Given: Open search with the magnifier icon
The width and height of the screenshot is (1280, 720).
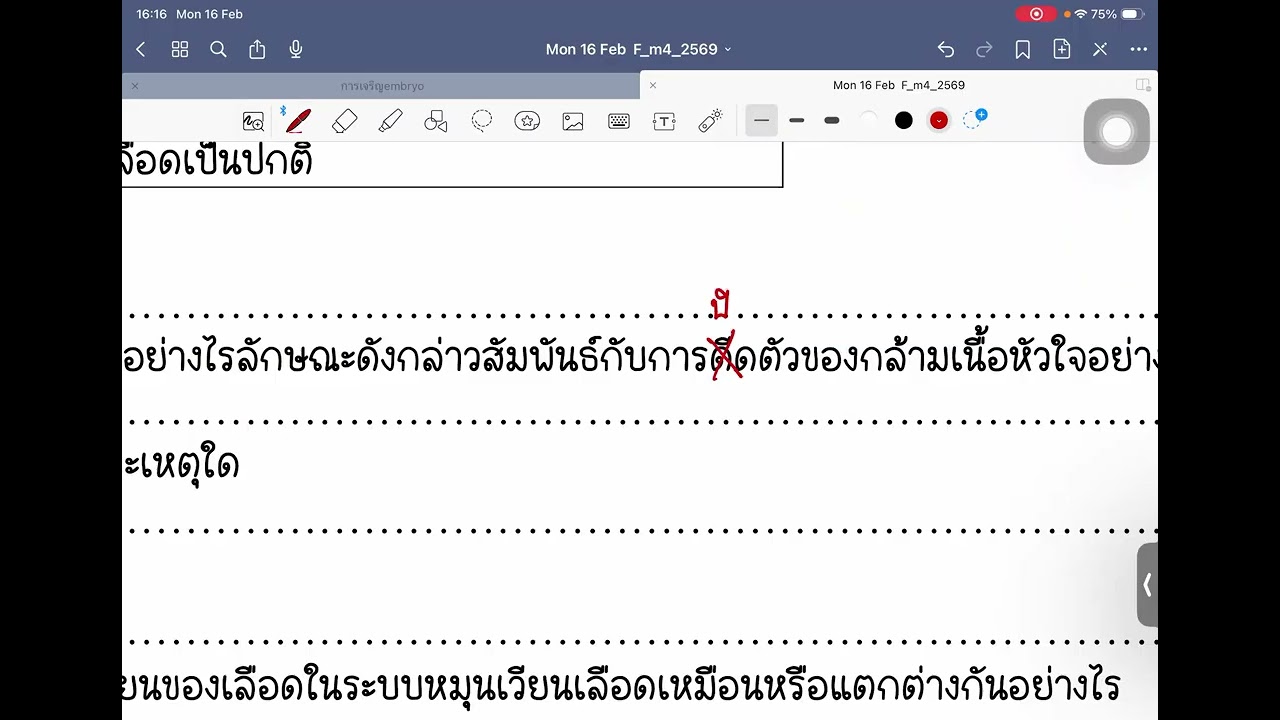Looking at the screenshot, I should (218, 49).
